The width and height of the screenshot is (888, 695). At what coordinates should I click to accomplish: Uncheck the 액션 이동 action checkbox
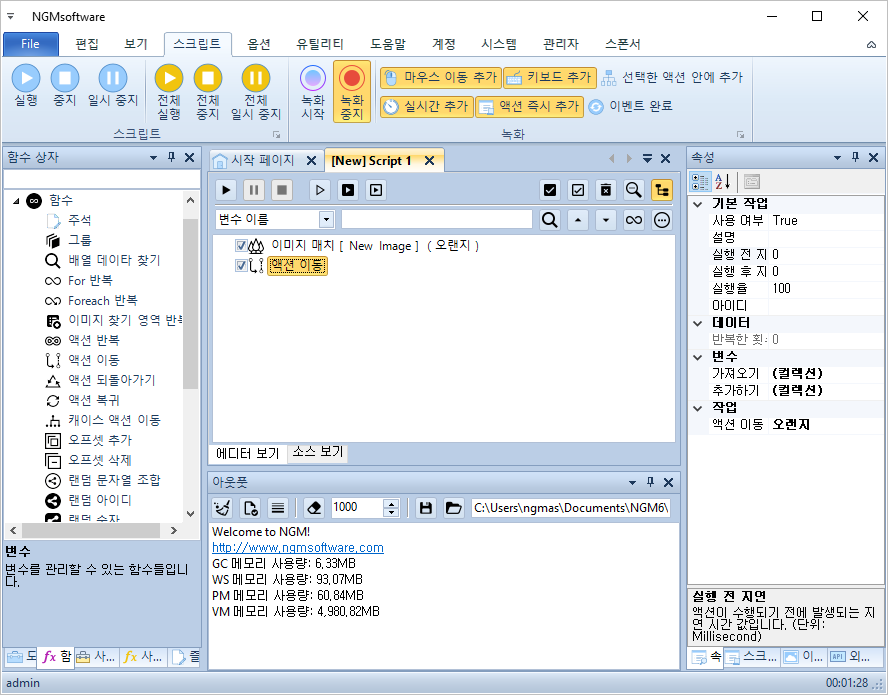click(x=241, y=265)
